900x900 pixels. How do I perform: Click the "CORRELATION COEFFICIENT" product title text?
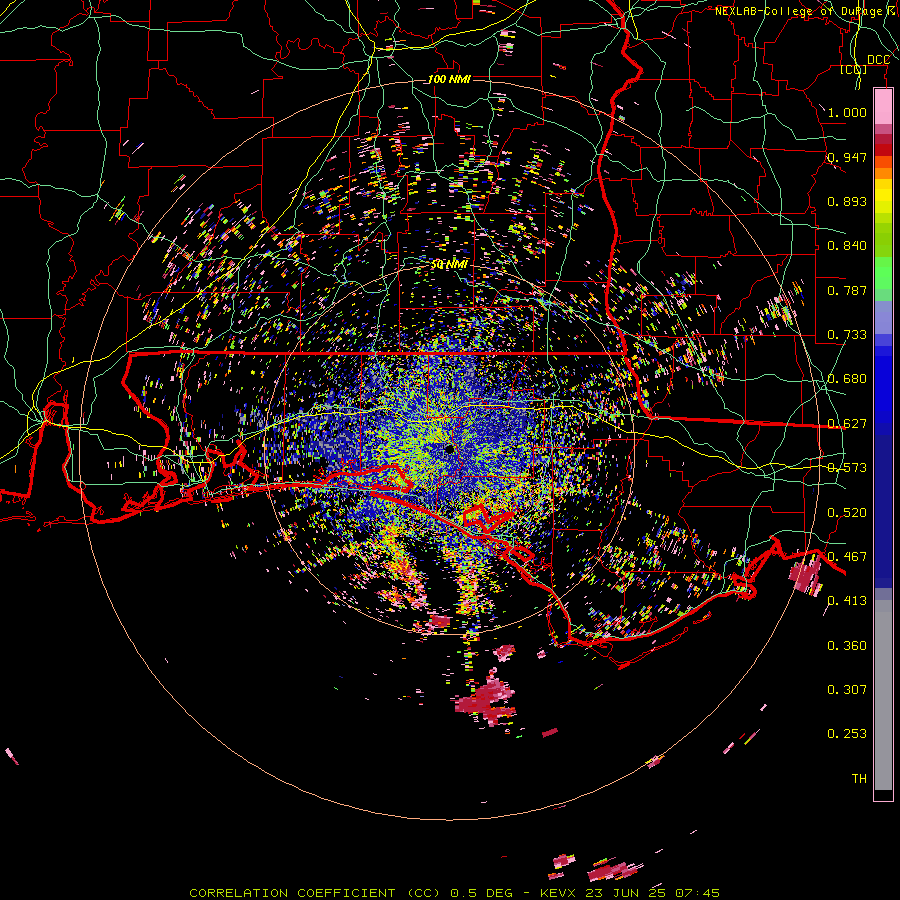pos(292,893)
